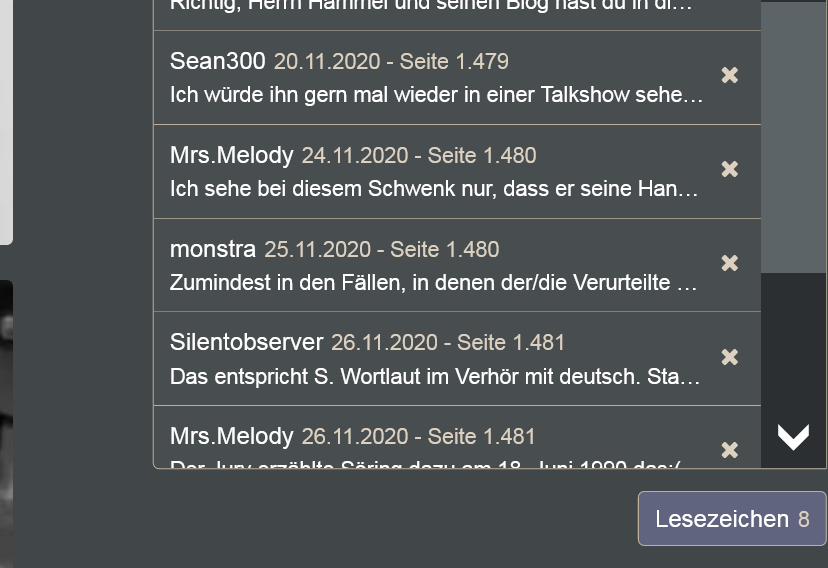This screenshot has width=828, height=568.
Task: Remove the Sean300 bookmark with its X icon
Action: (x=729, y=75)
